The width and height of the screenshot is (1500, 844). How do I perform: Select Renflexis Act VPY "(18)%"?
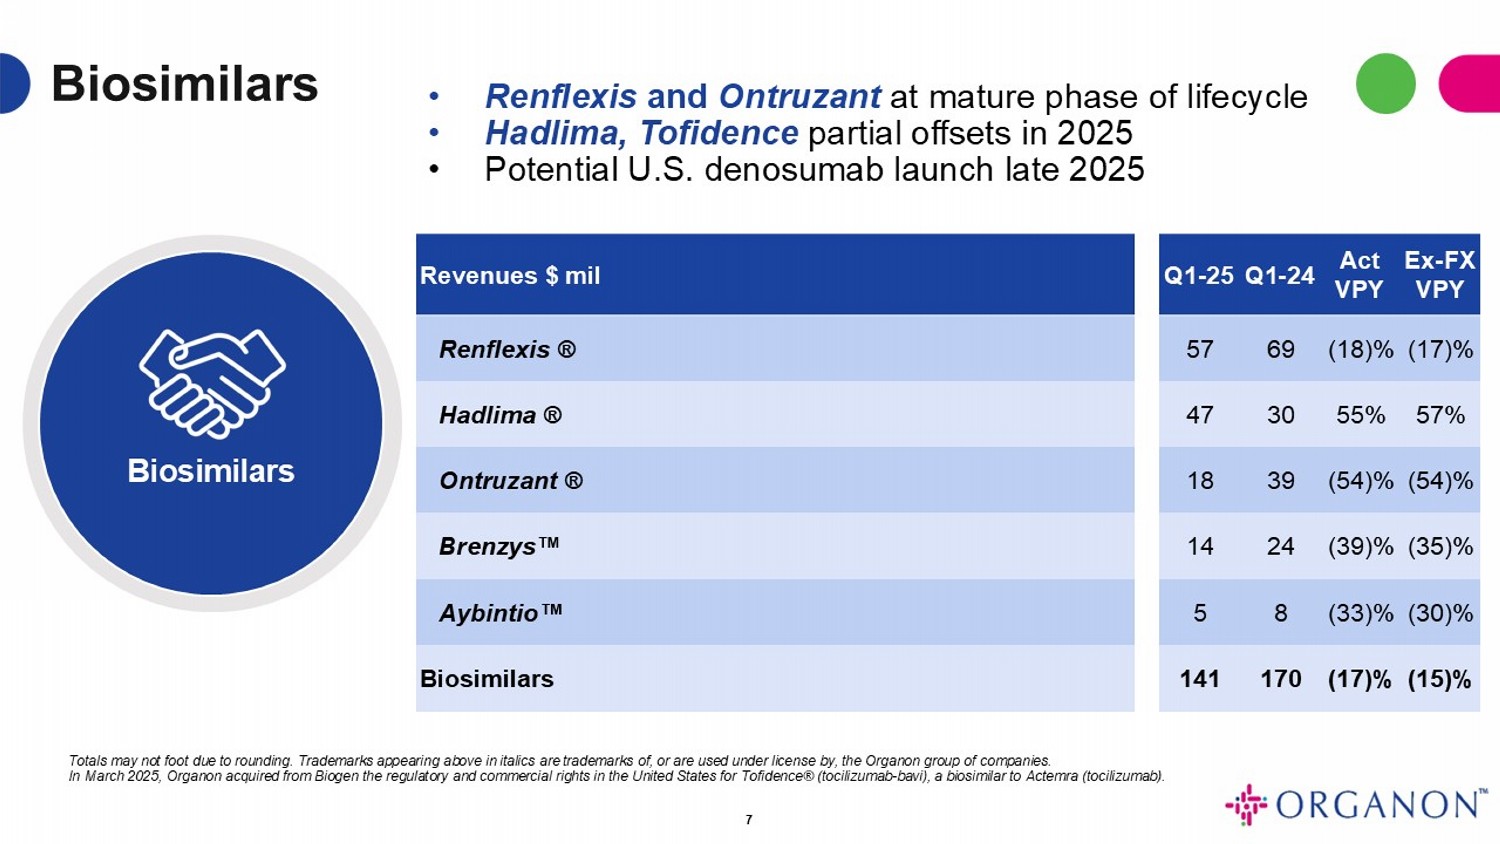coord(1361,350)
